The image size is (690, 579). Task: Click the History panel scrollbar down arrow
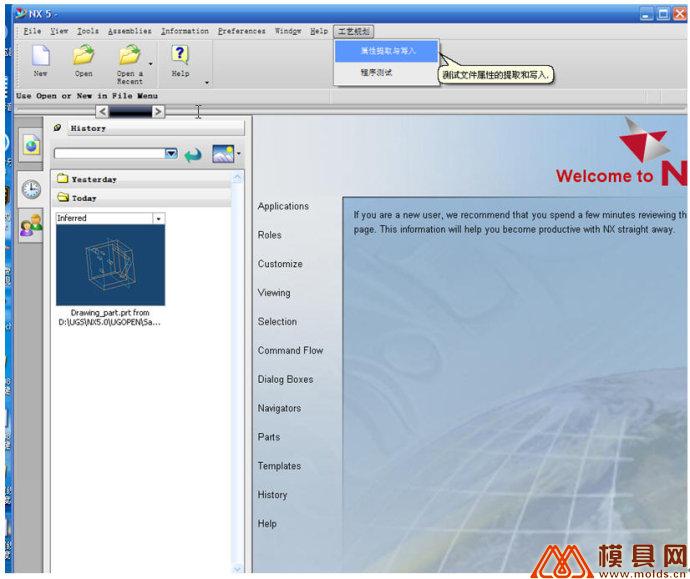[237, 568]
